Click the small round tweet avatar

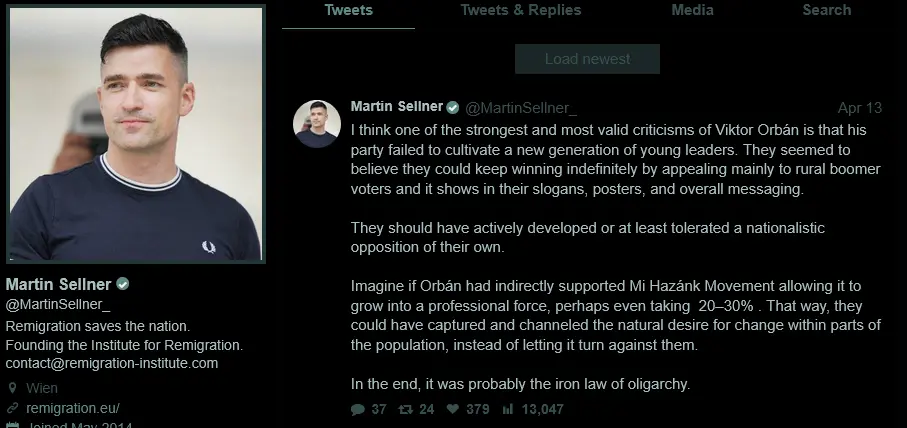pyautogui.click(x=317, y=124)
